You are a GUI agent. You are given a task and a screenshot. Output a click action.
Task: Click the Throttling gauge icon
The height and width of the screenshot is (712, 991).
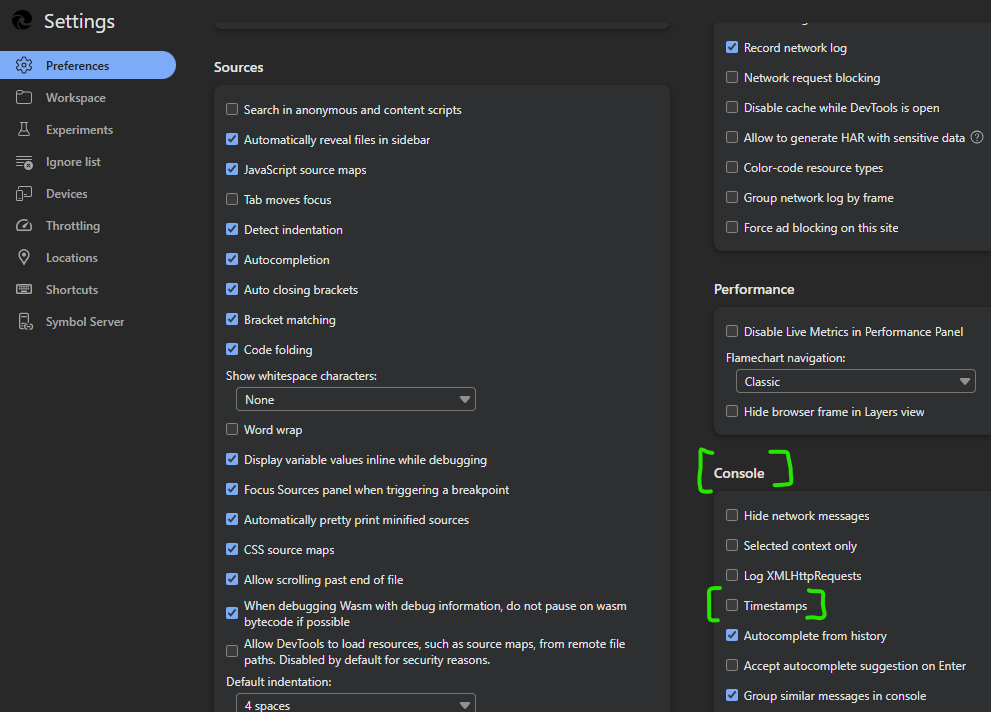click(x=24, y=226)
